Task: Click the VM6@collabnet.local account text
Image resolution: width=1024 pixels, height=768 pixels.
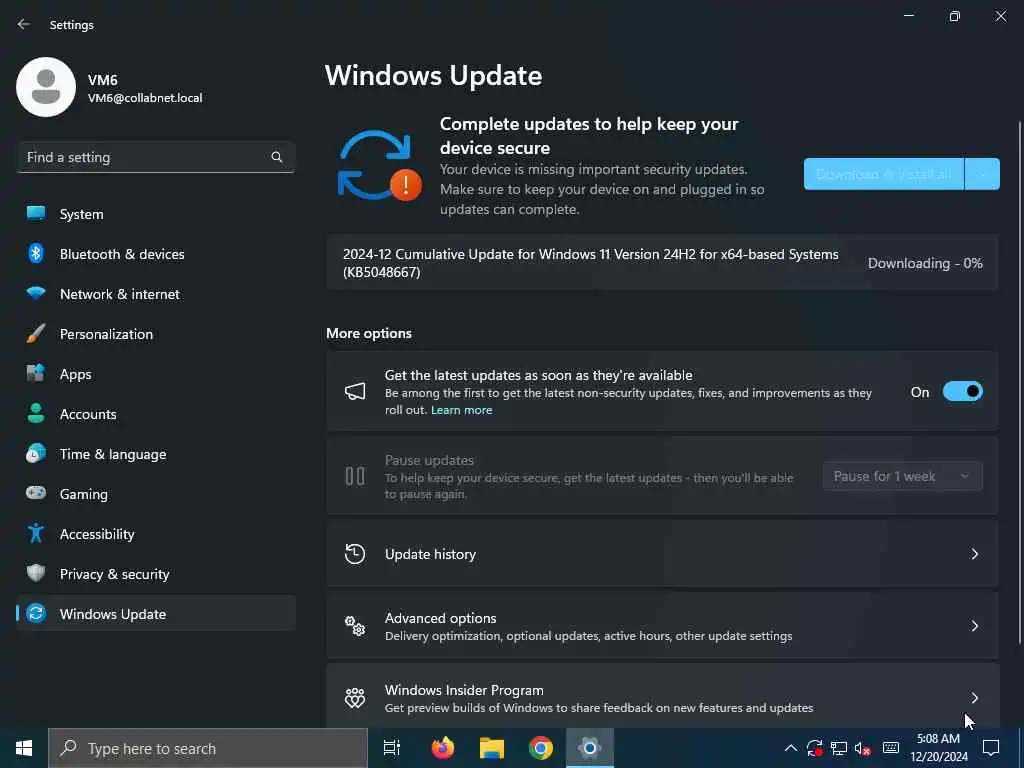Action: click(x=145, y=98)
